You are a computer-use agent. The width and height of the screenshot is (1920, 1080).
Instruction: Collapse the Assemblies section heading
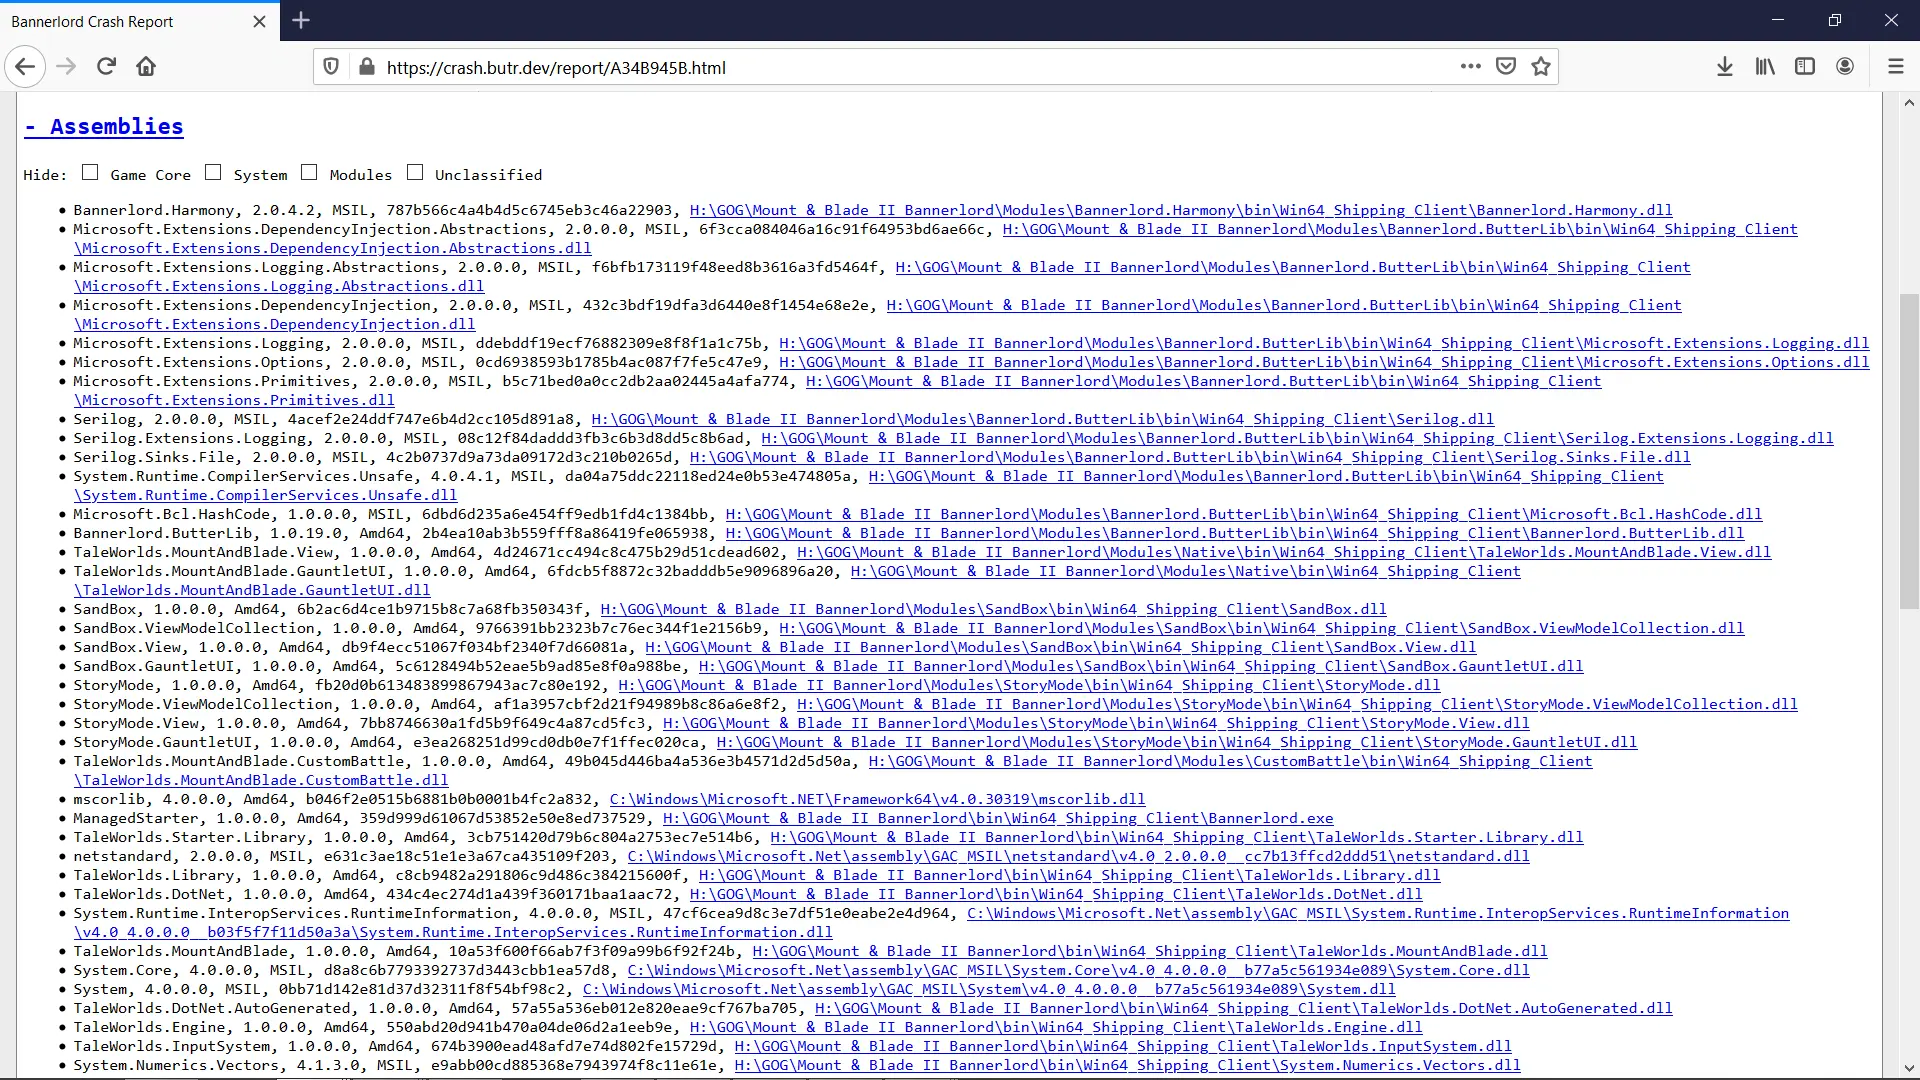[x=104, y=127]
